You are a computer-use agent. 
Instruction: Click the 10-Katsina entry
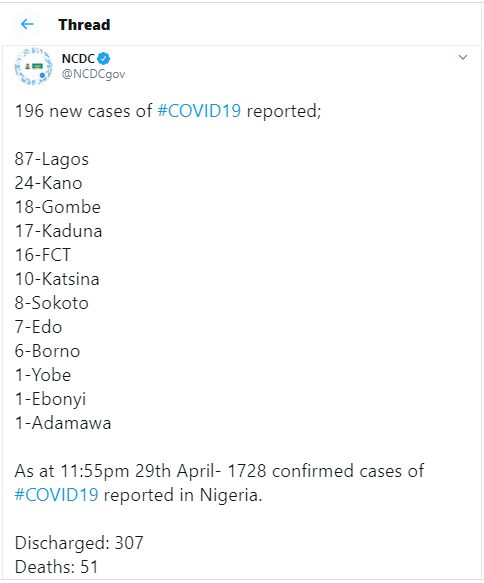point(57,279)
